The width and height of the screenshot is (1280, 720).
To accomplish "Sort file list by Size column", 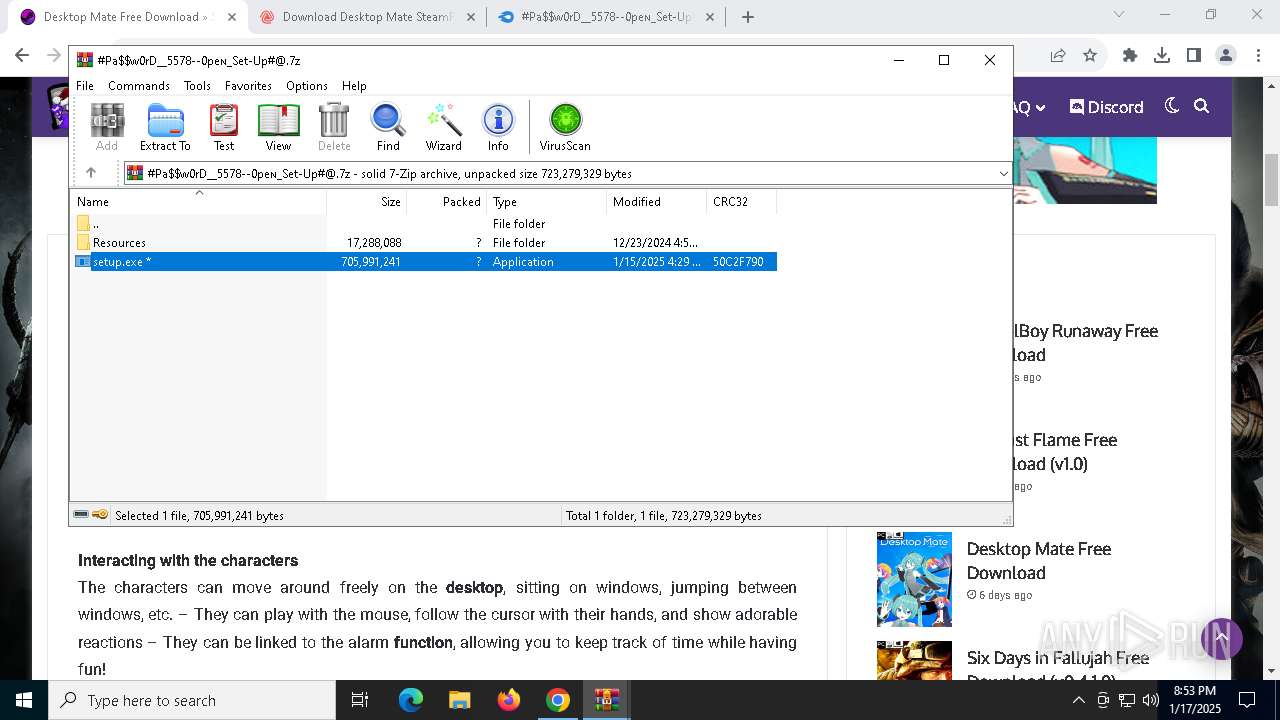I will coord(366,201).
